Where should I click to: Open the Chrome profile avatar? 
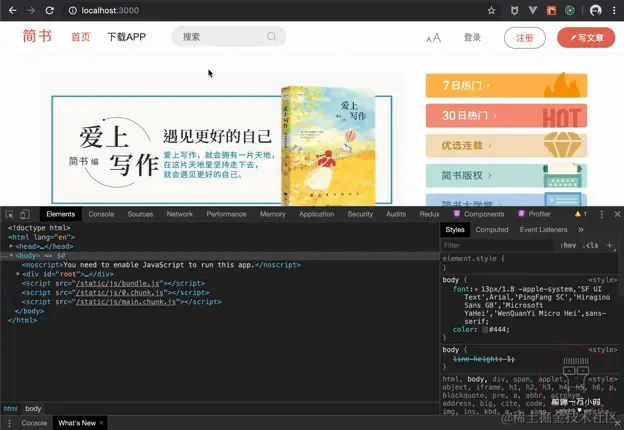pyautogui.click(x=595, y=11)
